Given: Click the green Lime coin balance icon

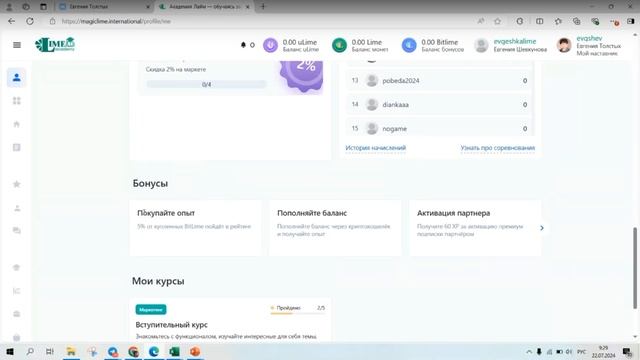Looking at the screenshot, I should click(x=339, y=45).
